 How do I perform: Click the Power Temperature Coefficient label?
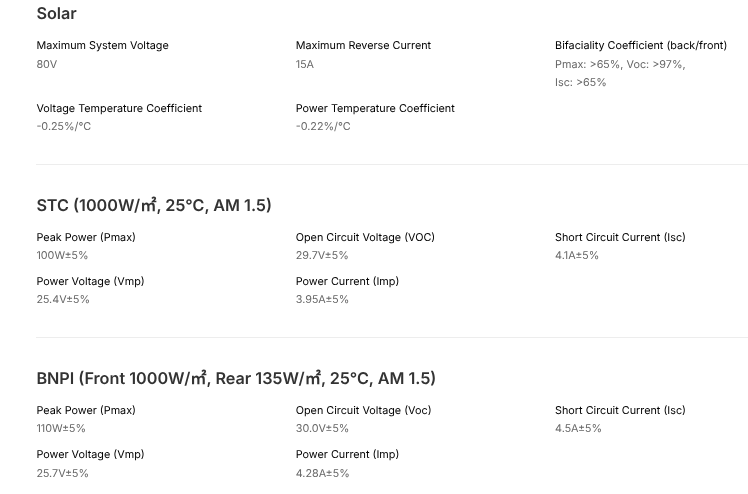[x=375, y=108]
